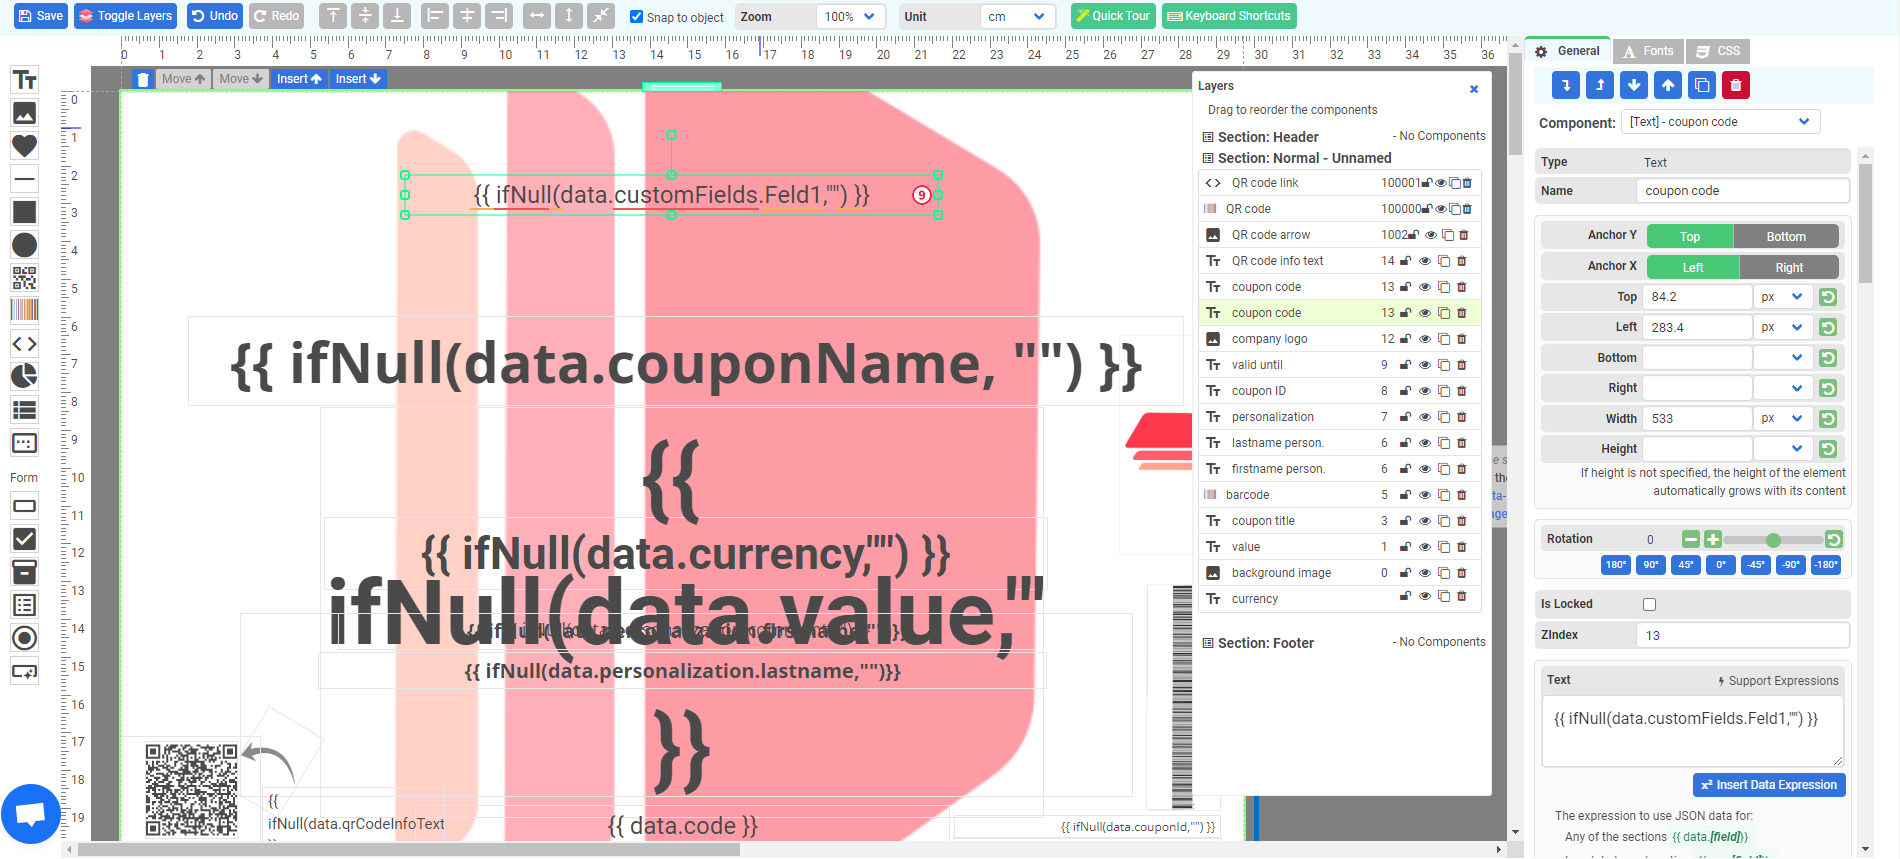Open the Bottom unit dropdown
The height and width of the screenshot is (859, 1900).
[1782, 358]
